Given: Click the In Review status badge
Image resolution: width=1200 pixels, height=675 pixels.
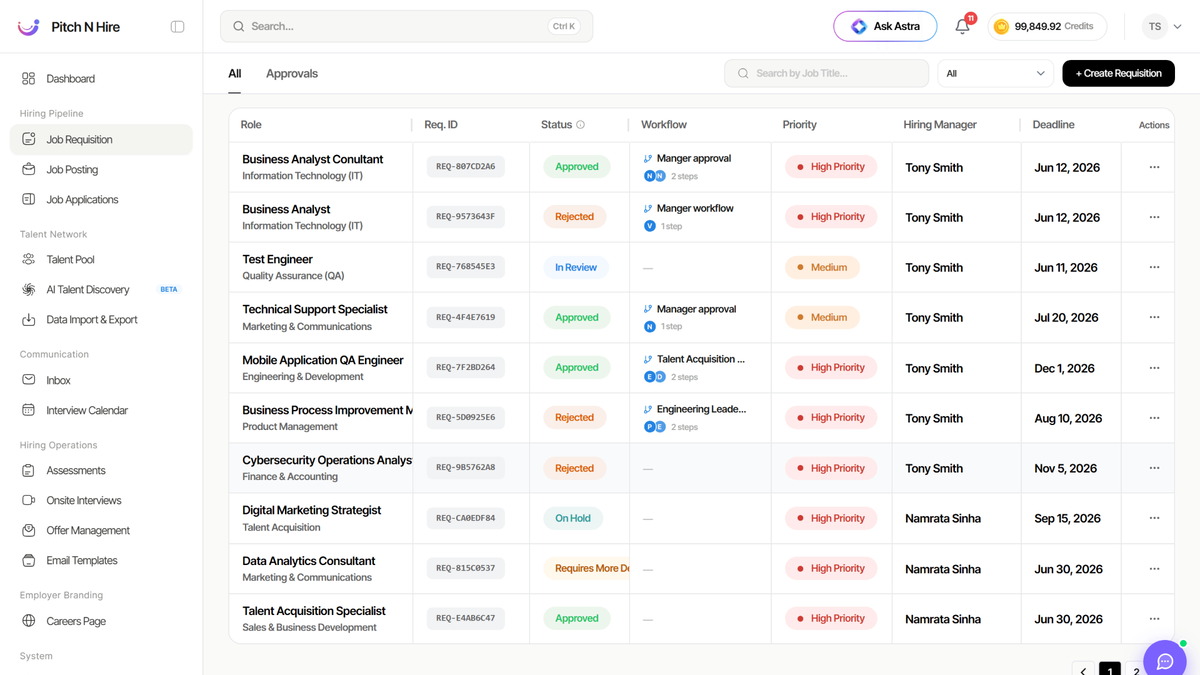Looking at the screenshot, I should pyautogui.click(x=576, y=267).
